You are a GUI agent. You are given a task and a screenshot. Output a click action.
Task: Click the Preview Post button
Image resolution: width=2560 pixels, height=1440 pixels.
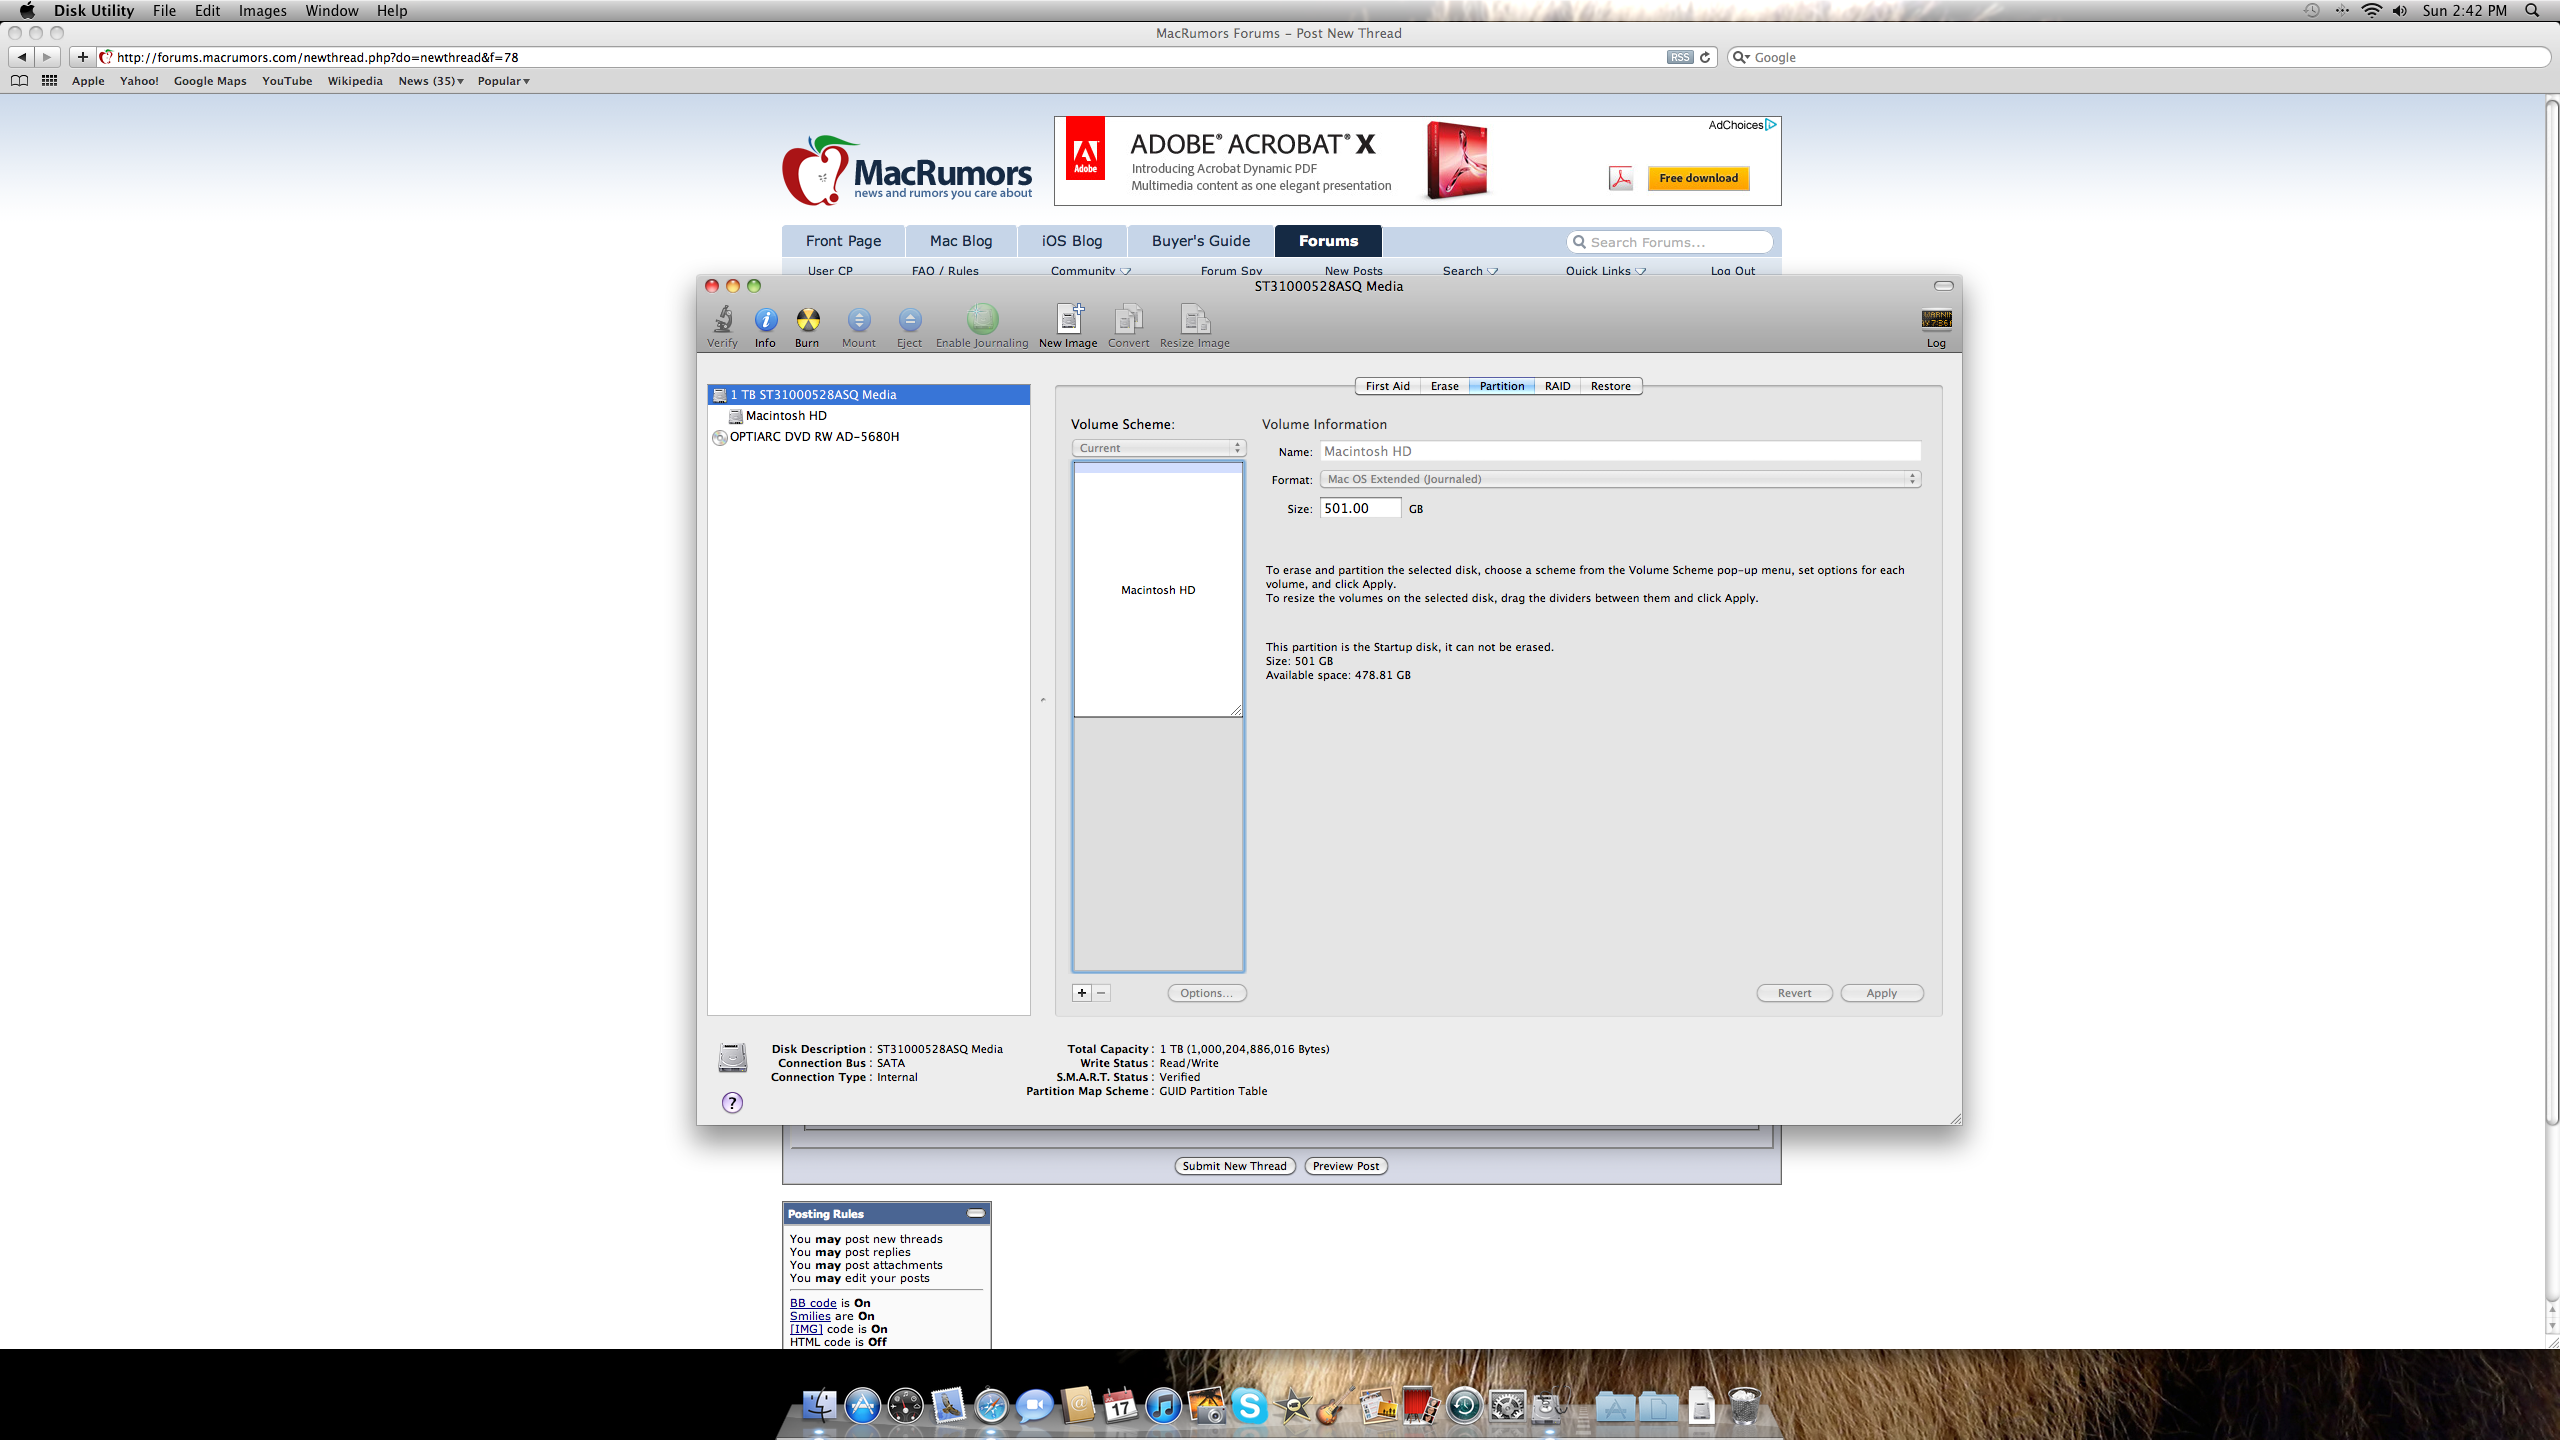click(1345, 1166)
